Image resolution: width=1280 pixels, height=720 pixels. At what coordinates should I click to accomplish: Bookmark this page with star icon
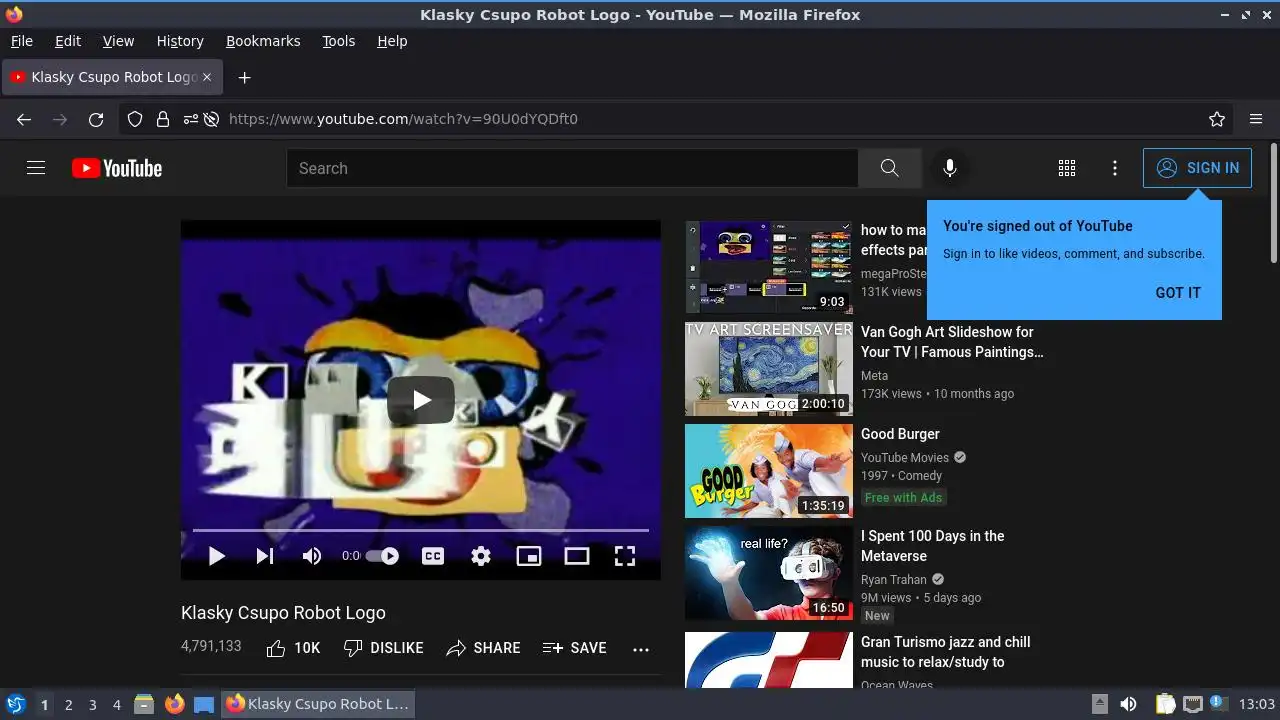pos(1217,119)
